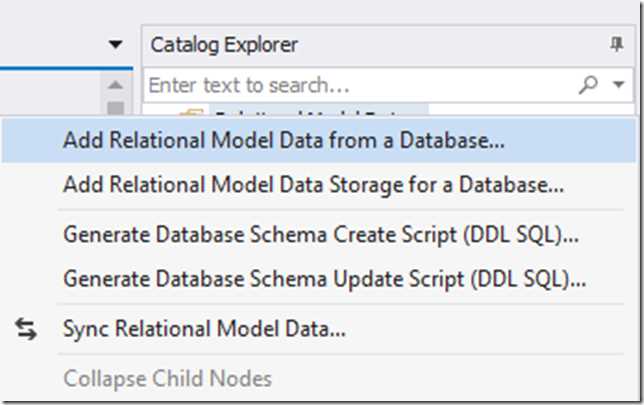This screenshot has width=644, height=405.
Task: Click the Catalog Explorer panel title
Action: pos(224,44)
